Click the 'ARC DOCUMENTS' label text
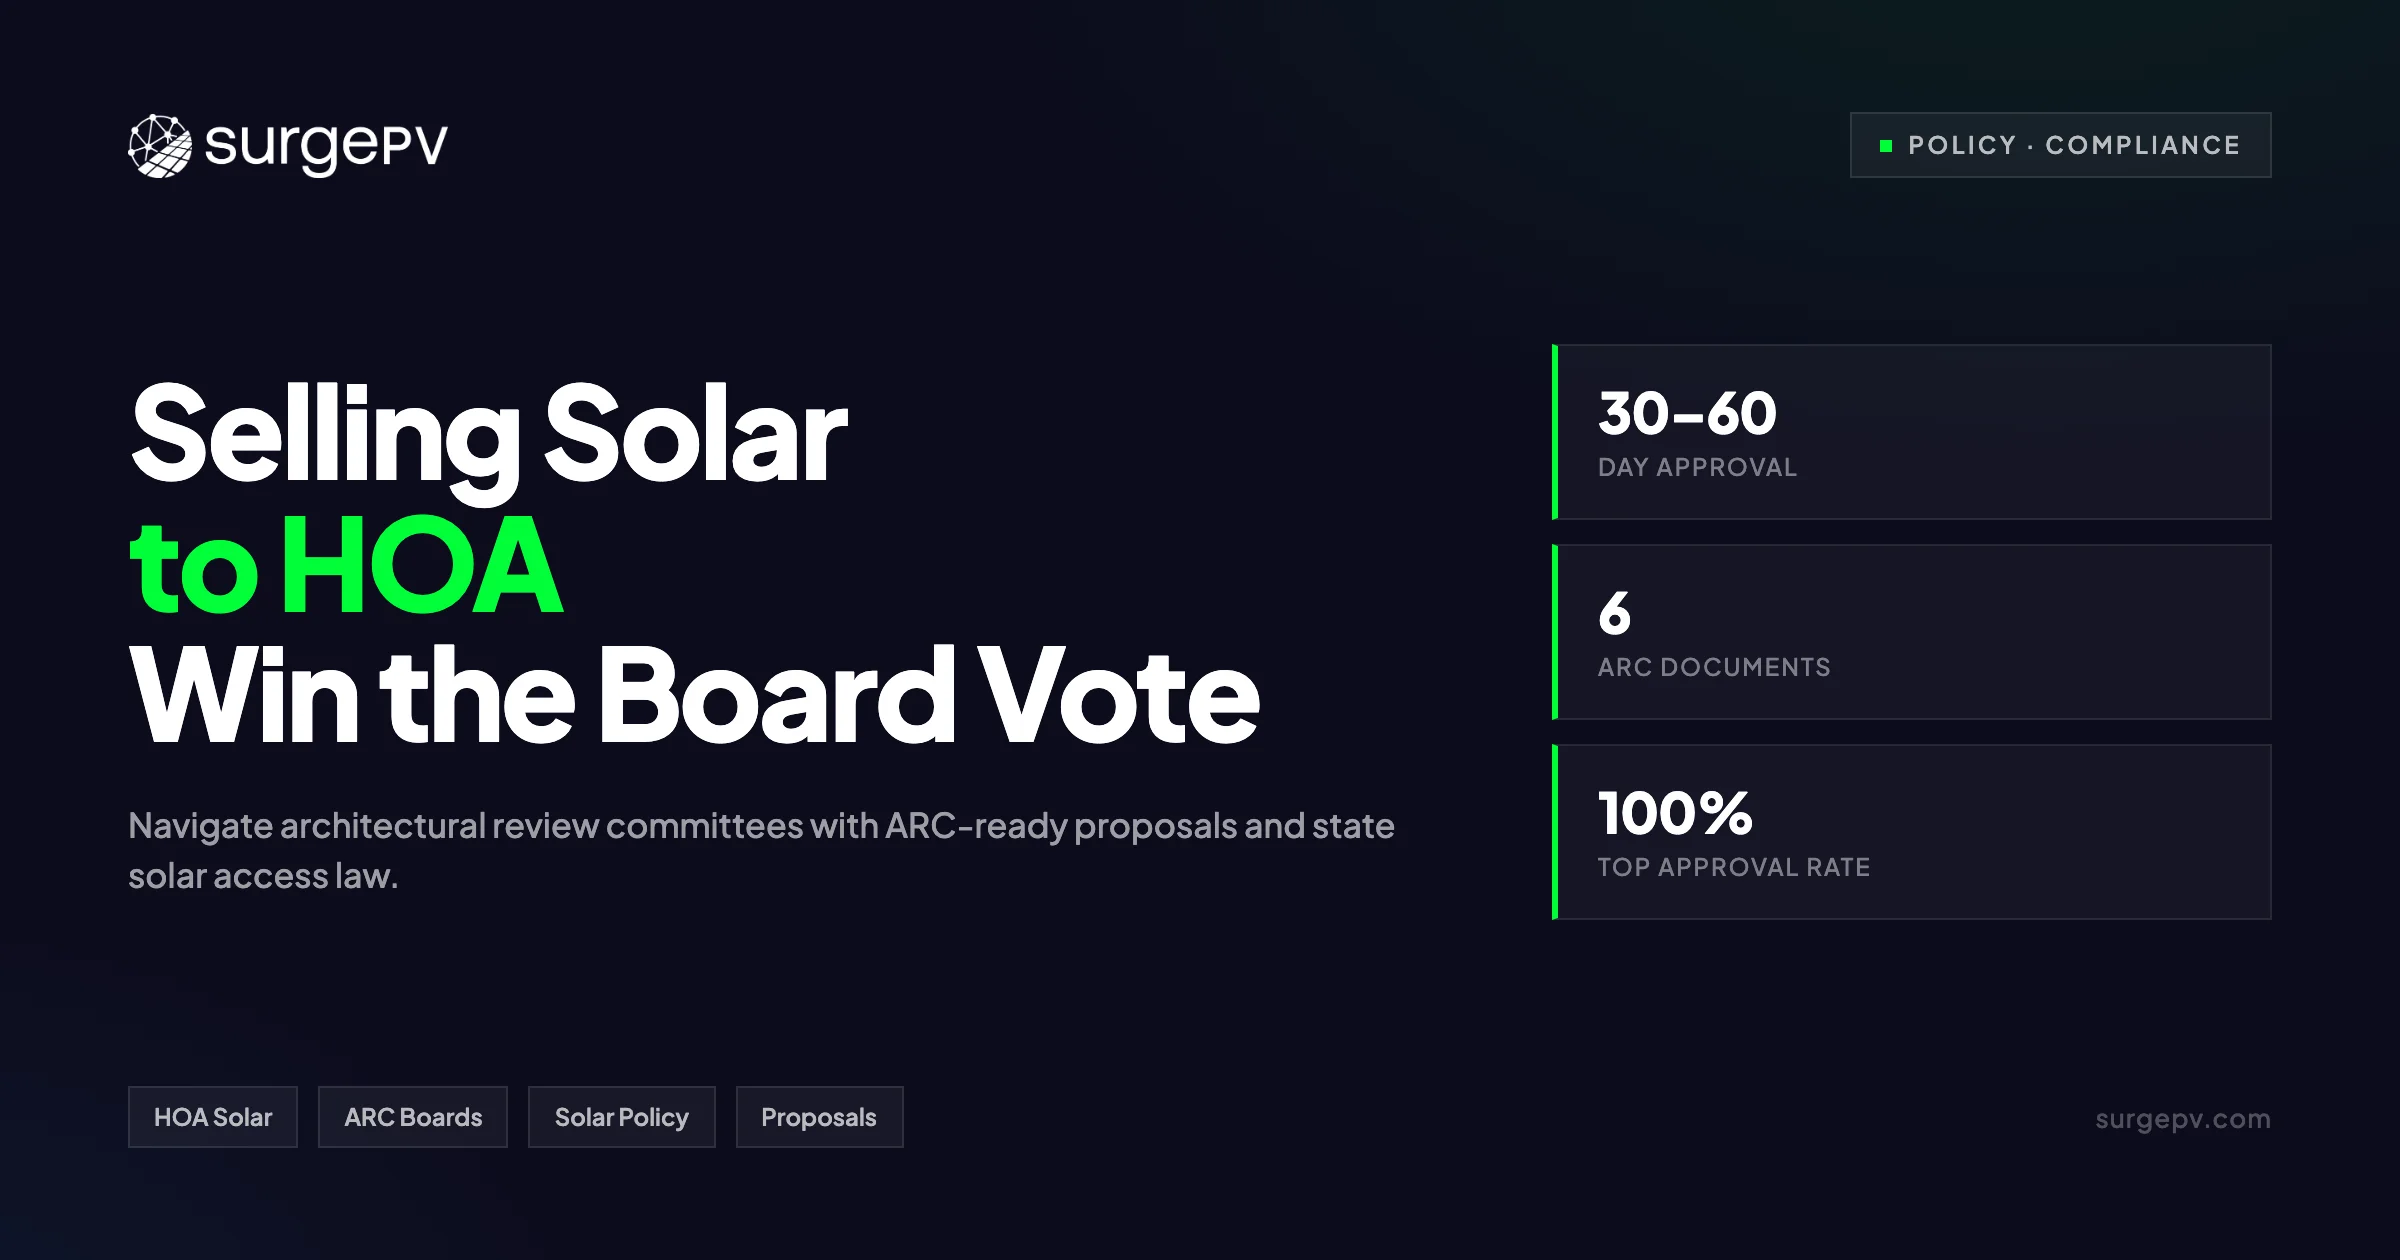 click(x=1714, y=667)
